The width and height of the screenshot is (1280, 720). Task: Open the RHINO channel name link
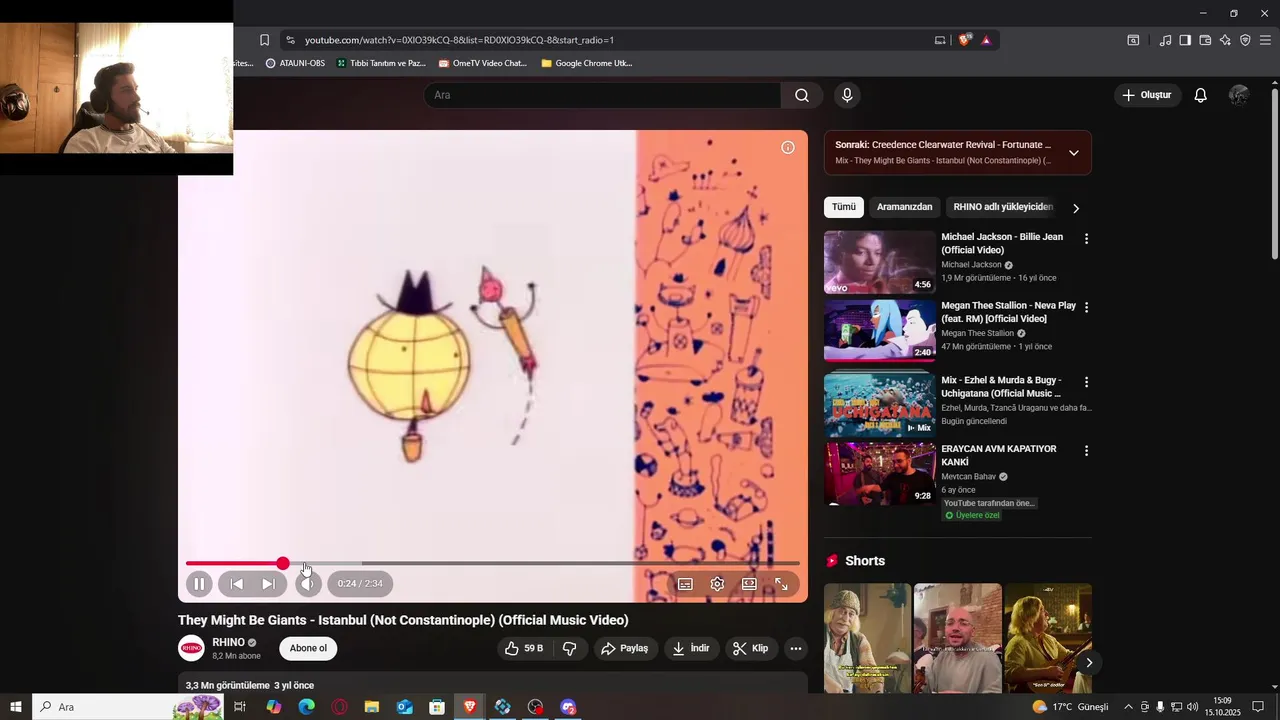pos(228,642)
